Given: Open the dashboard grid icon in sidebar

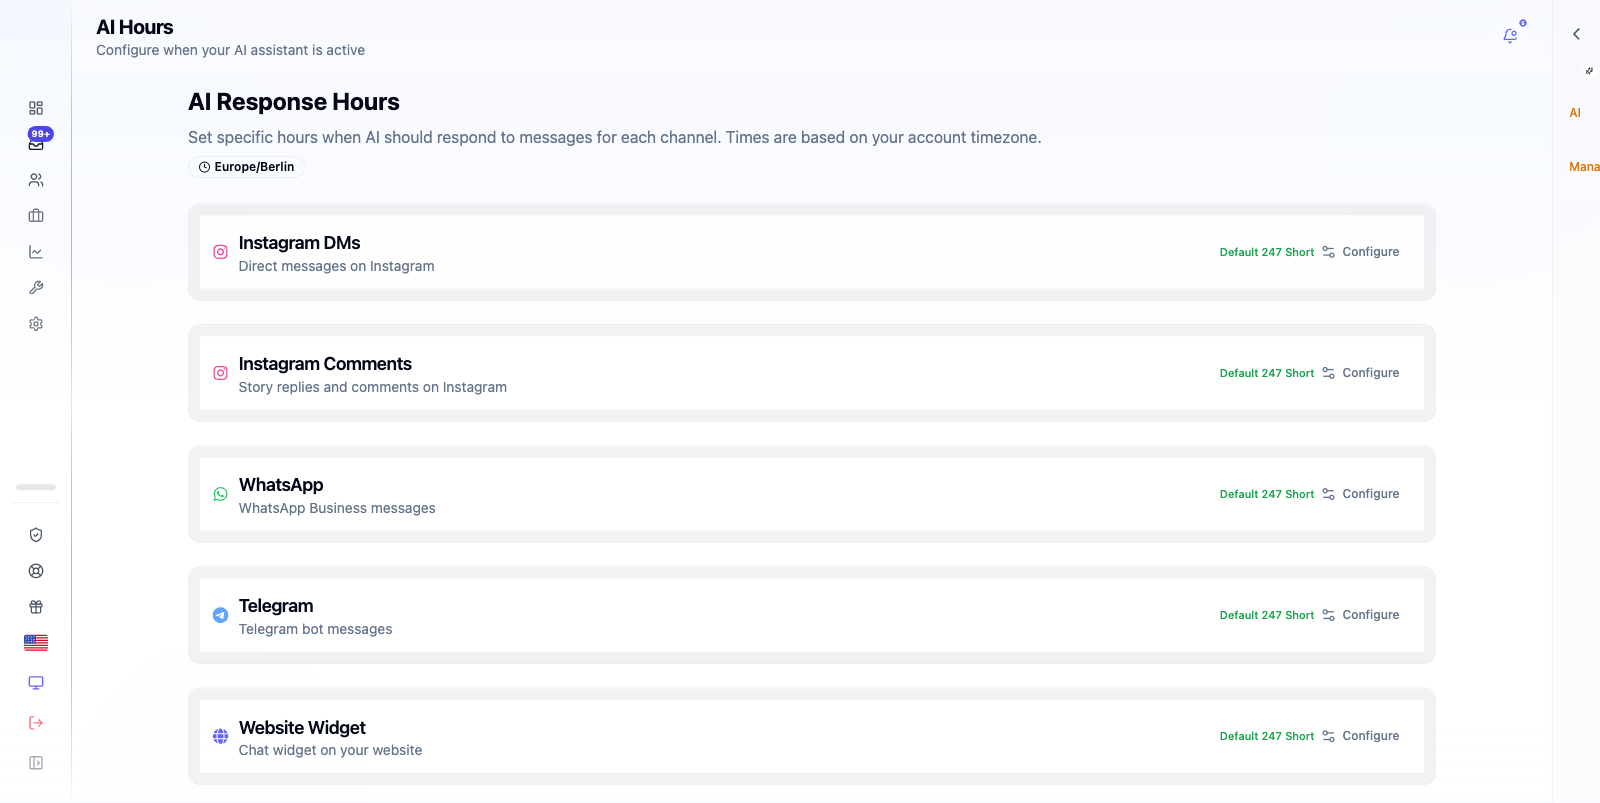Looking at the screenshot, I should coord(36,108).
